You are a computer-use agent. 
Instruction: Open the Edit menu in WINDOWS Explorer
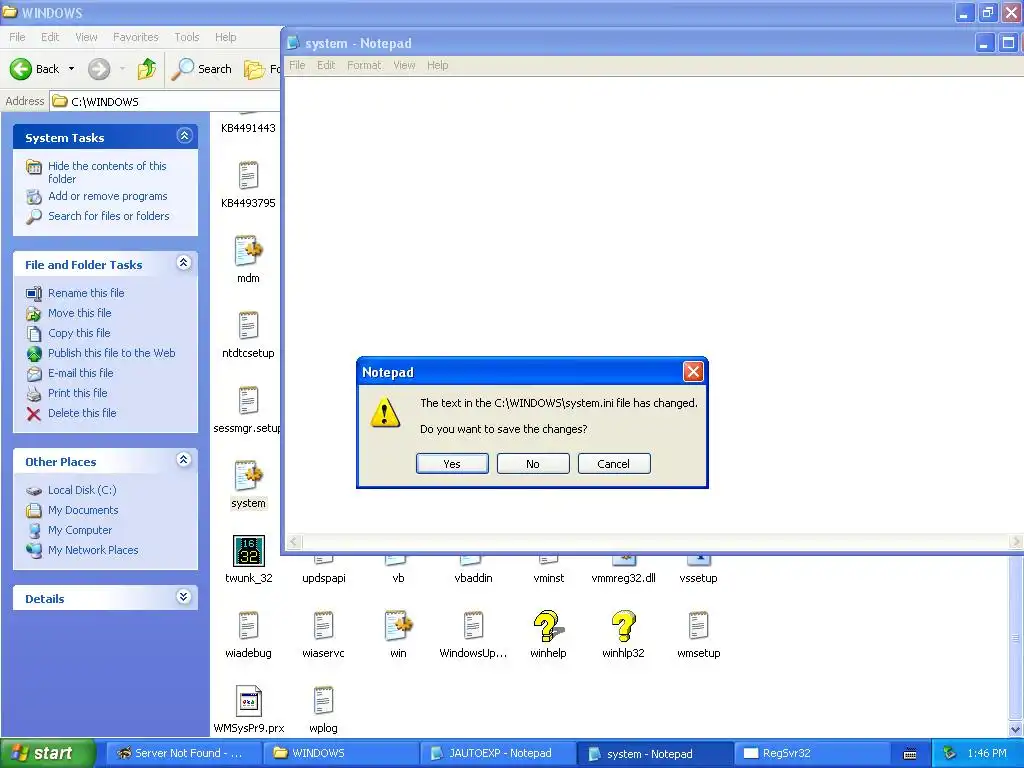(x=50, y=37)
